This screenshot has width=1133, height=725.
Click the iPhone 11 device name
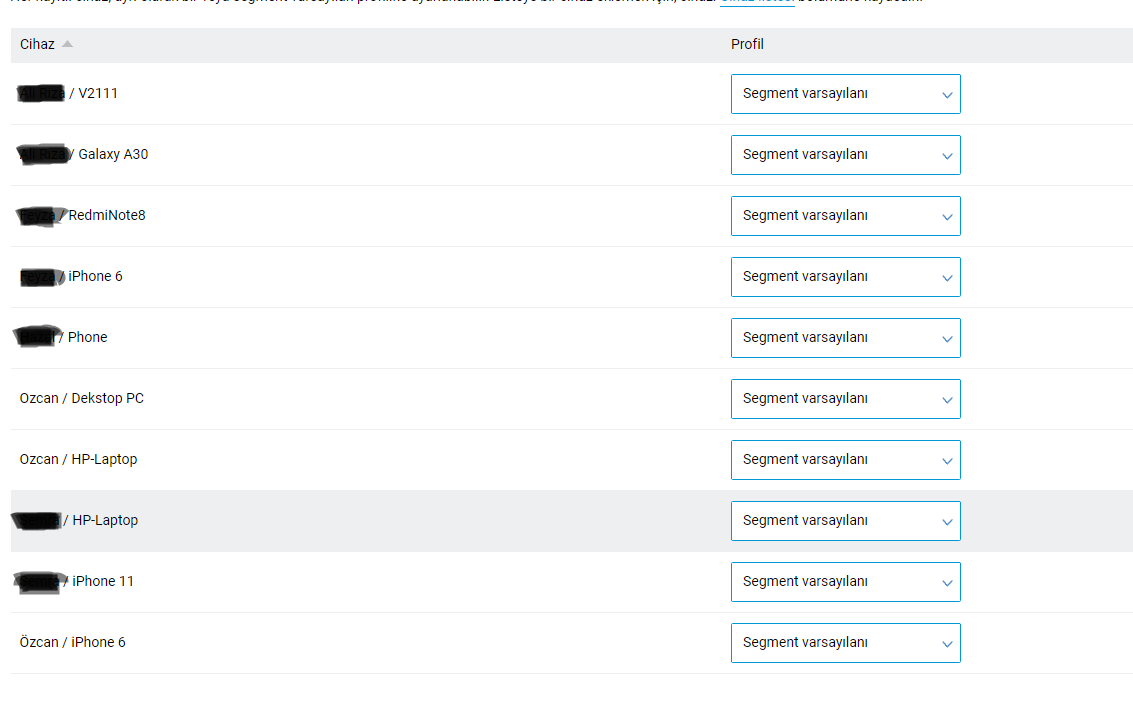coord(103,582)
